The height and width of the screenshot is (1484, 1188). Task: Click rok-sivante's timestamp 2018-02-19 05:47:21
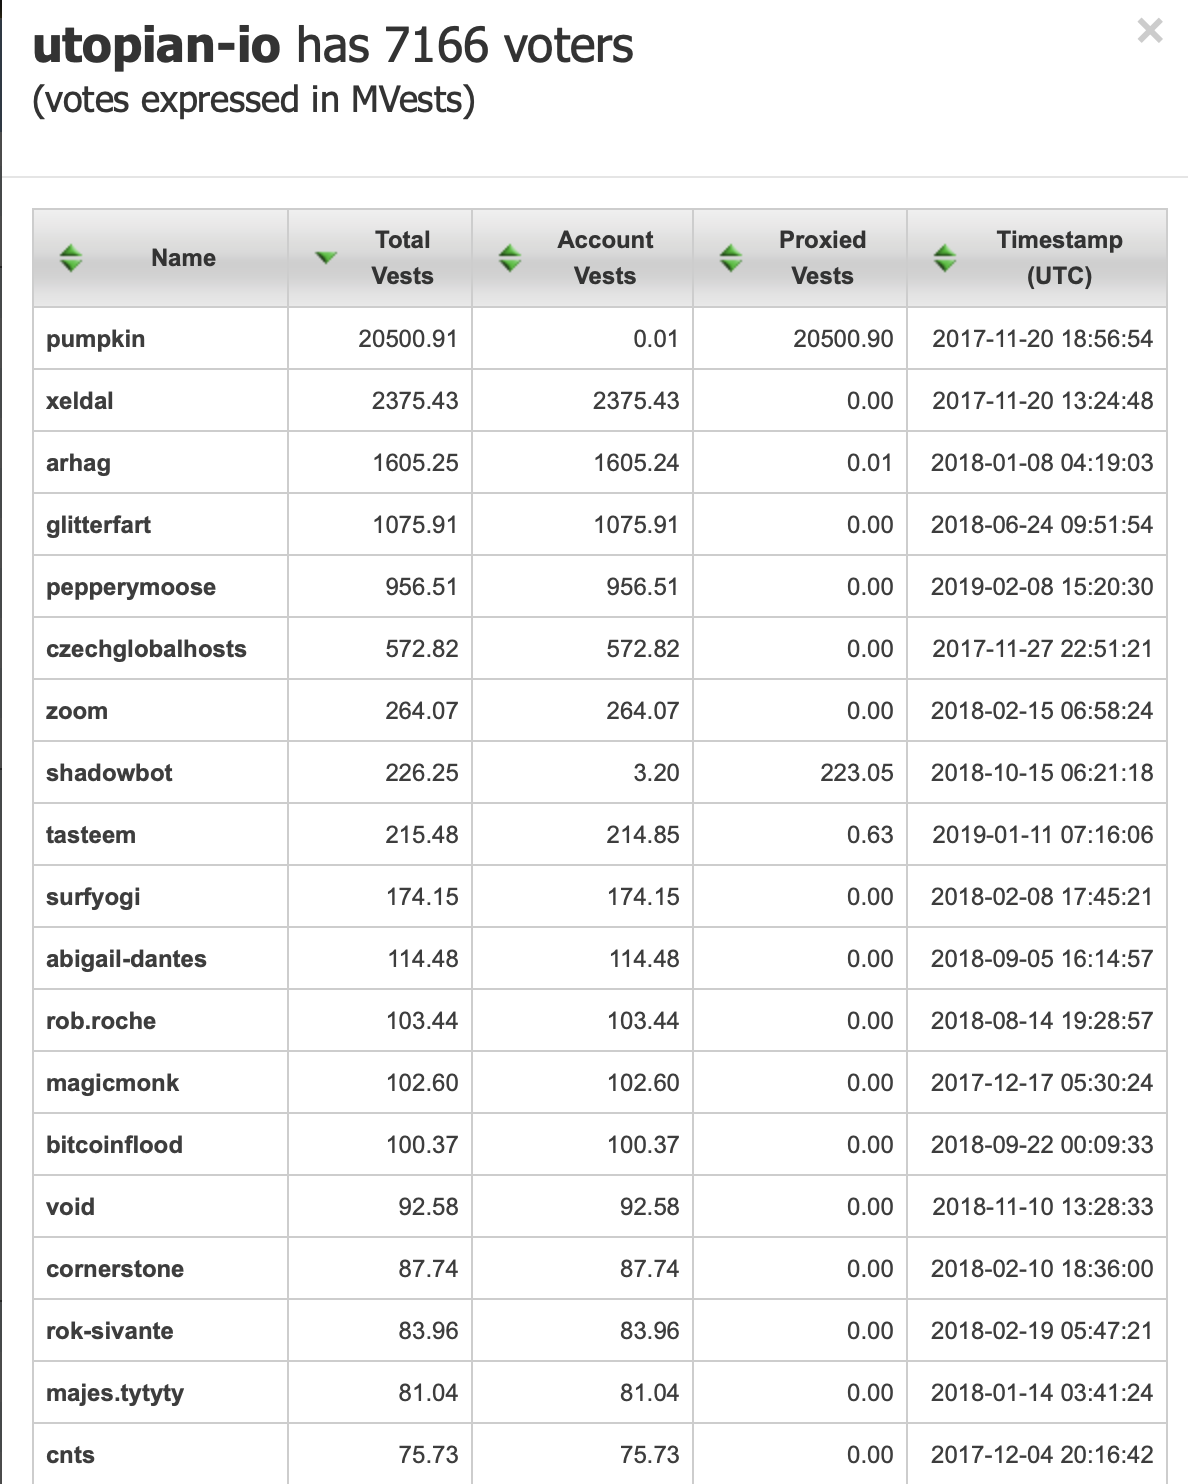pyautogui.click(x=1042, y=1331)
